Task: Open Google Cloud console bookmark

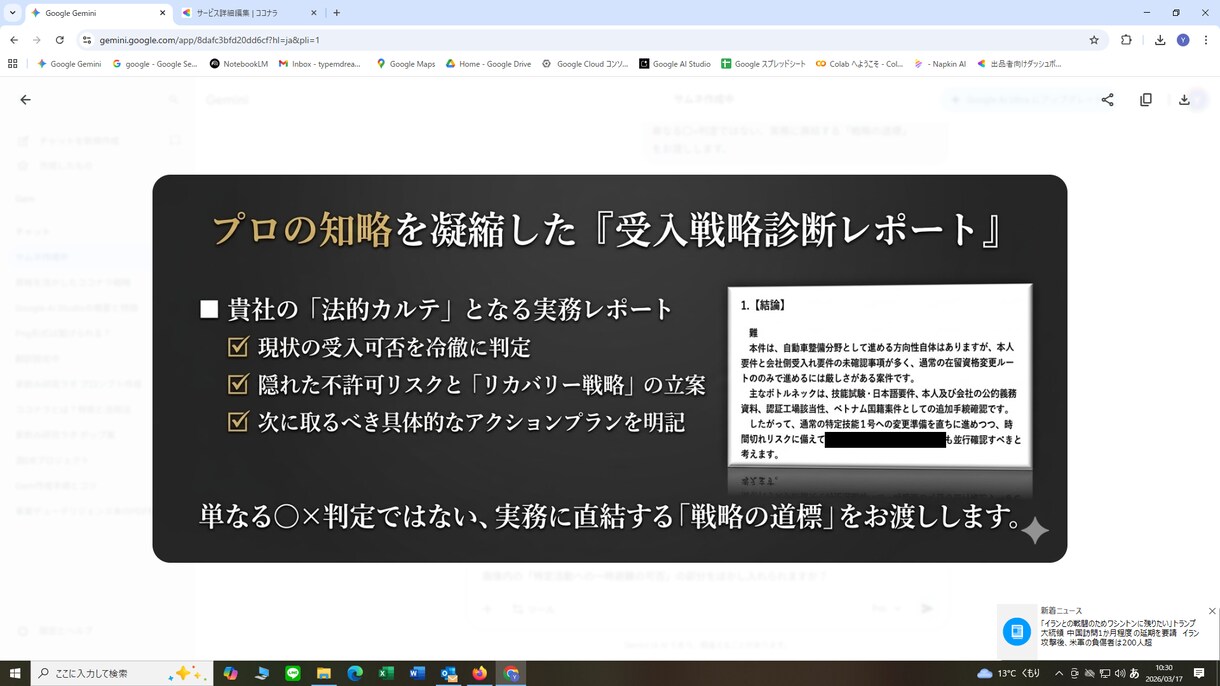Action: click(585, 63)
